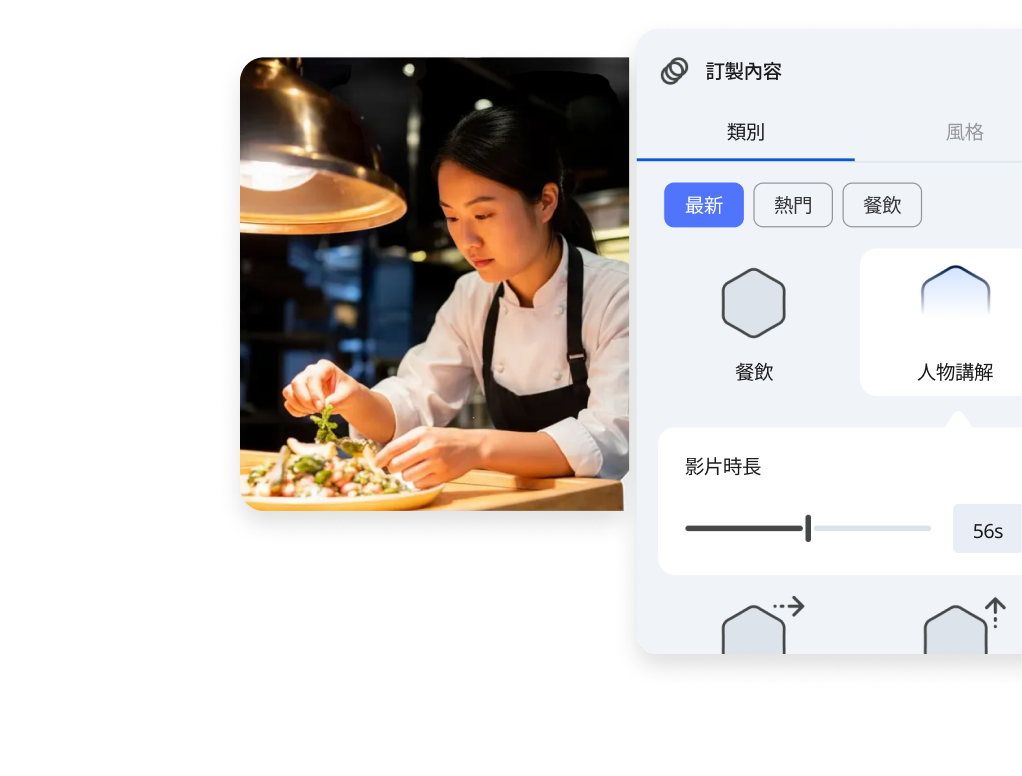Select the 最新 filter chip
This screenshot has width=1022, height=776.
704,205
